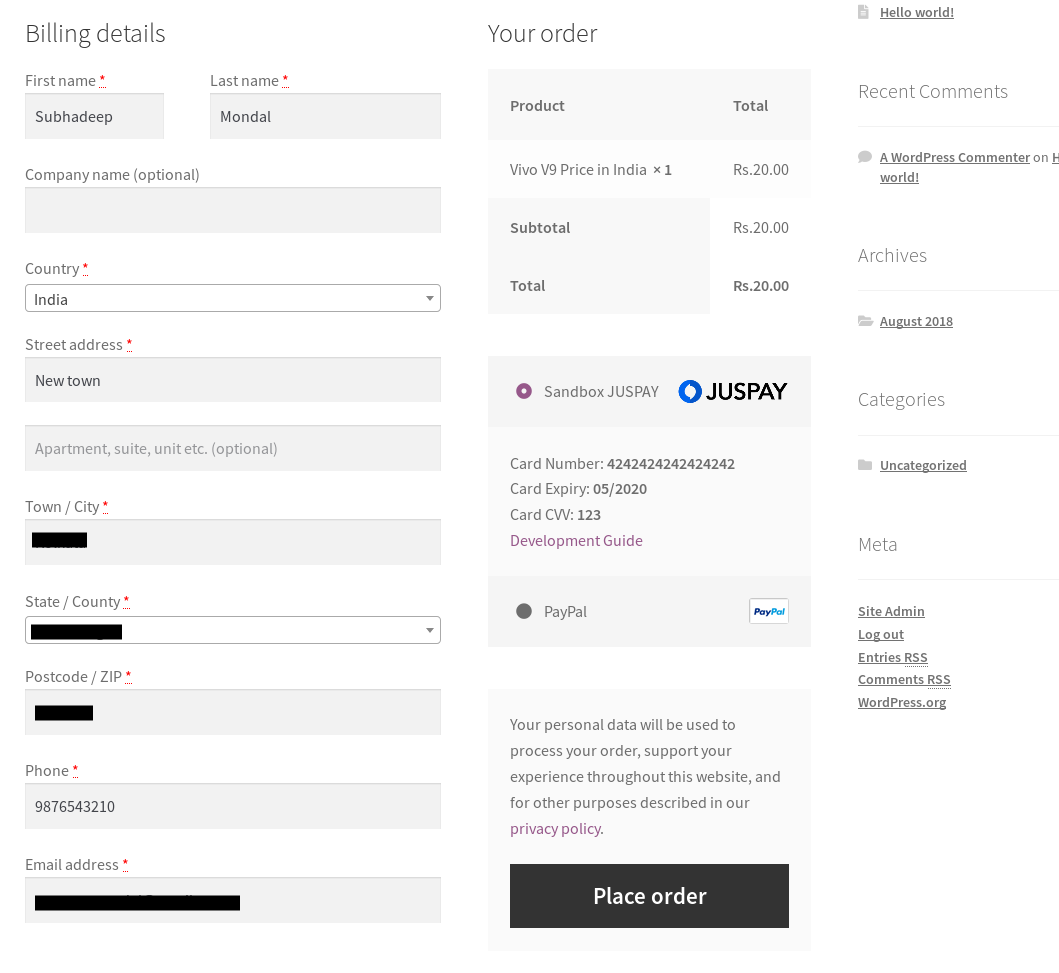This screenshot has width=1059, height=973.
Task: Open the Site Admin meta link
Action: (891, 611)
